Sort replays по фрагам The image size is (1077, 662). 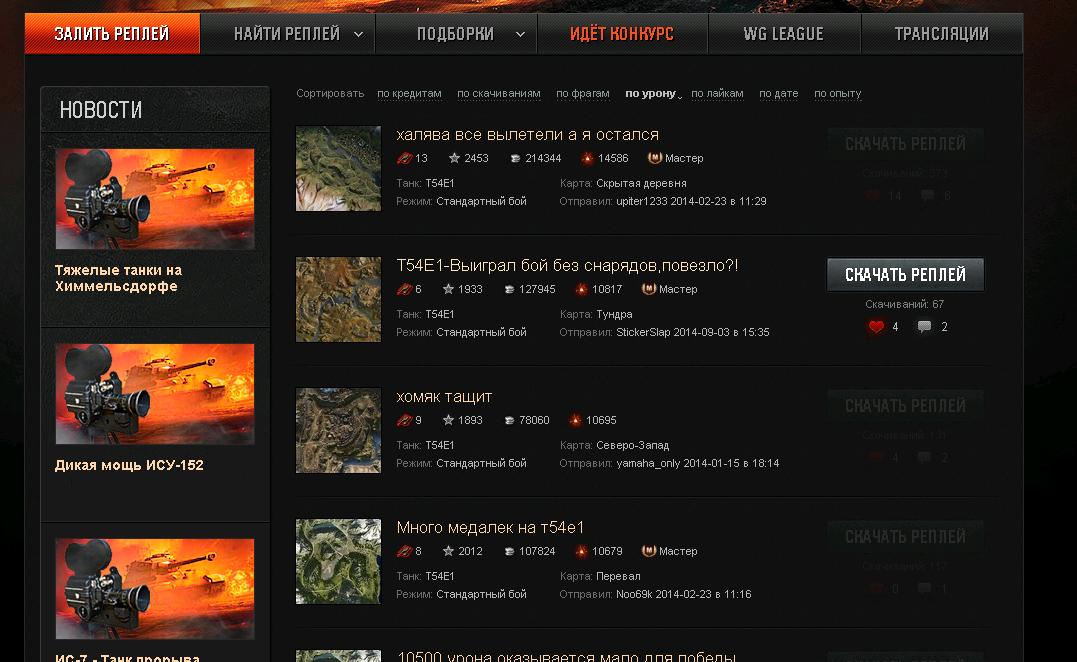pyautogui.click(x=582, y=93)
